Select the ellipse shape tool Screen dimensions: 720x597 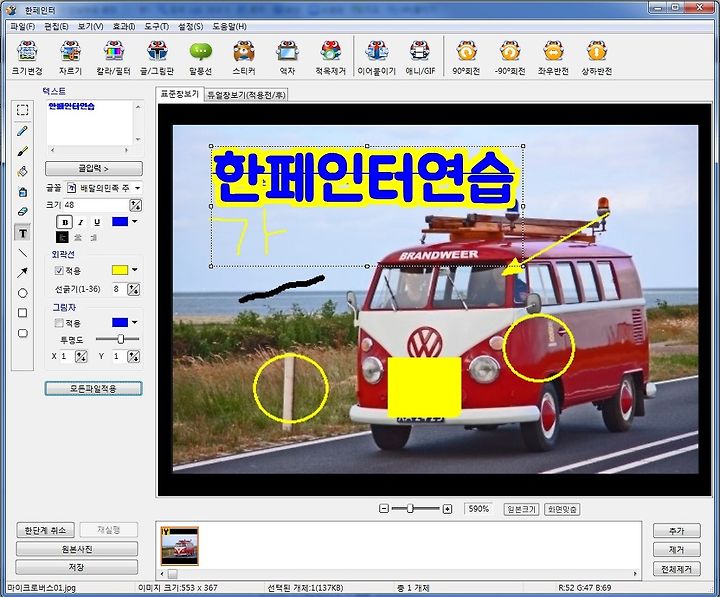(22, 293)
